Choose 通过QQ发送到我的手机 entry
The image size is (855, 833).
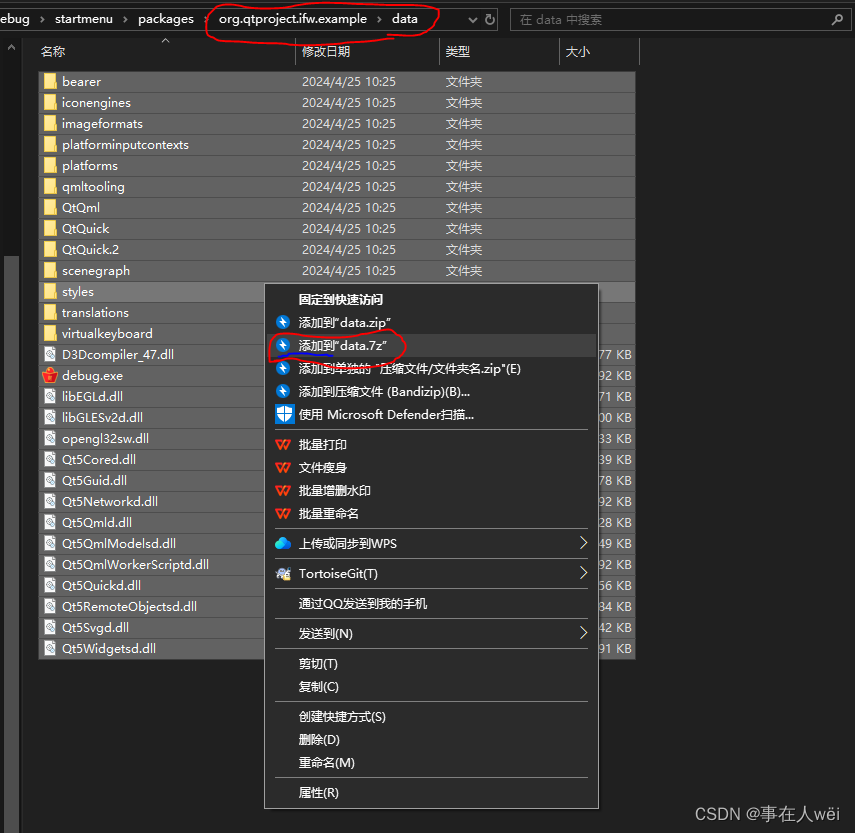[x=431, y=603]
